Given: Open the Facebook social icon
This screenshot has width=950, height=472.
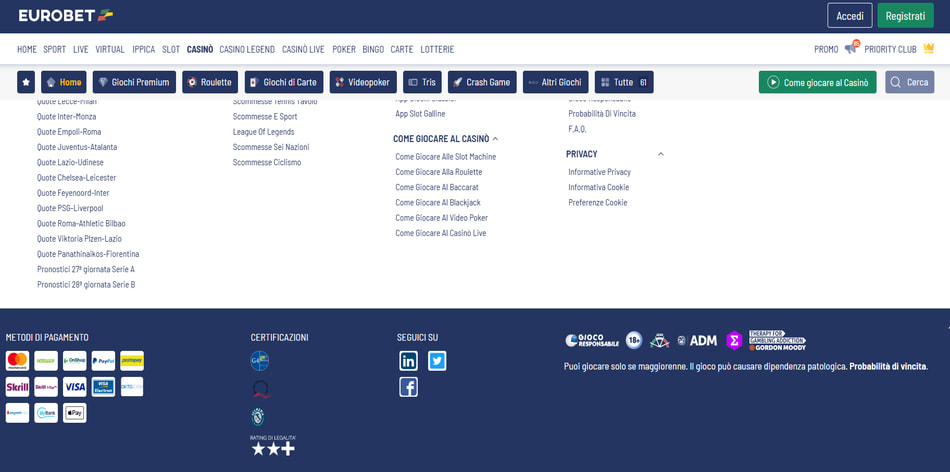Looking at the screenshot, I should coord(408,387).
